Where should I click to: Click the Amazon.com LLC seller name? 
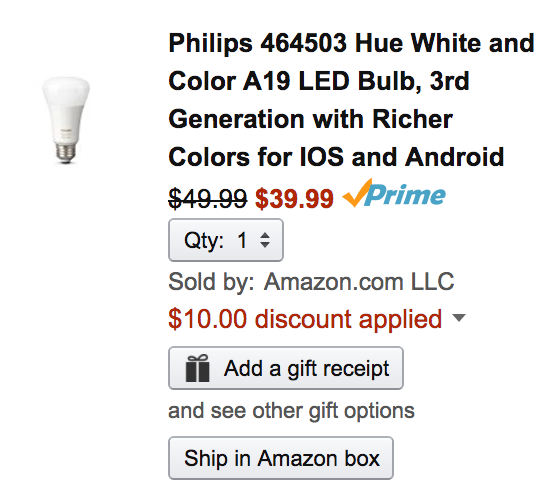pyautogui.click(x=359, y=281)
